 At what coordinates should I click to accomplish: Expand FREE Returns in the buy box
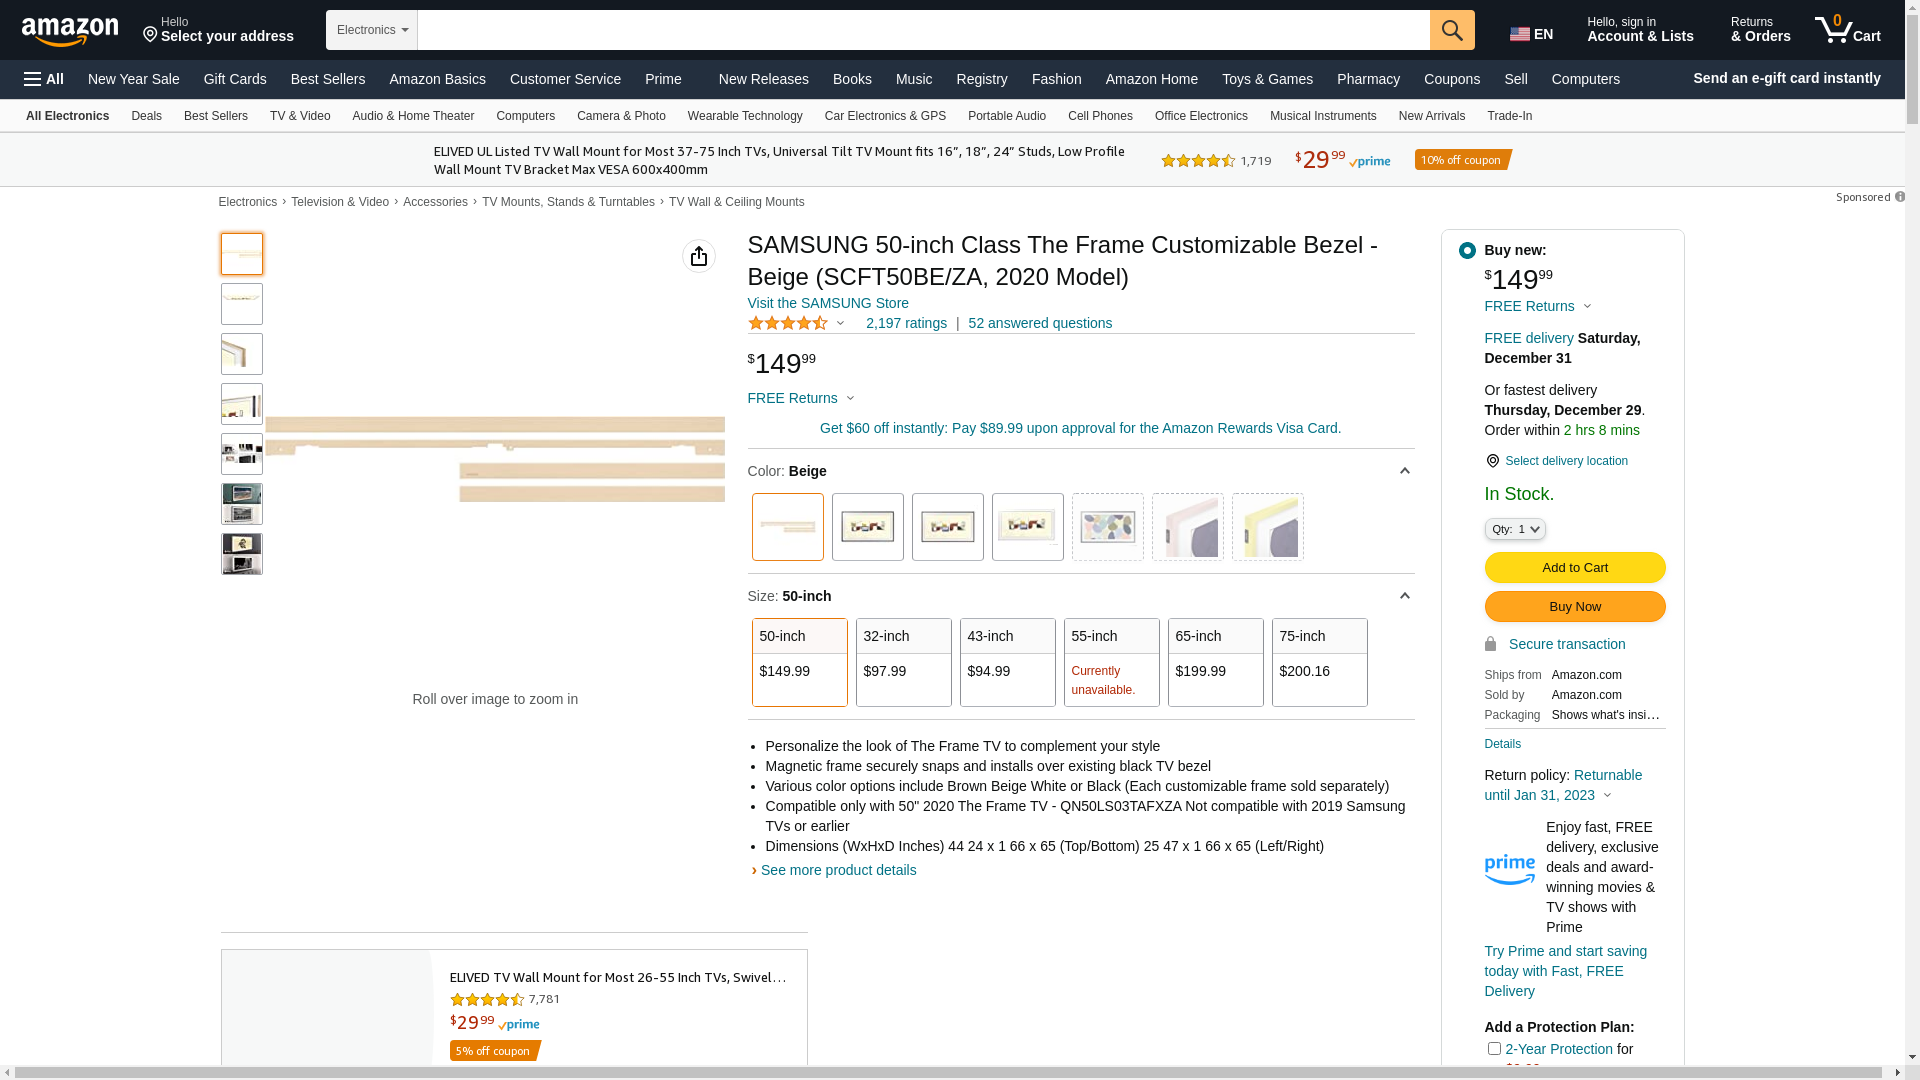pyautogui.click(x=1539, y=306)
